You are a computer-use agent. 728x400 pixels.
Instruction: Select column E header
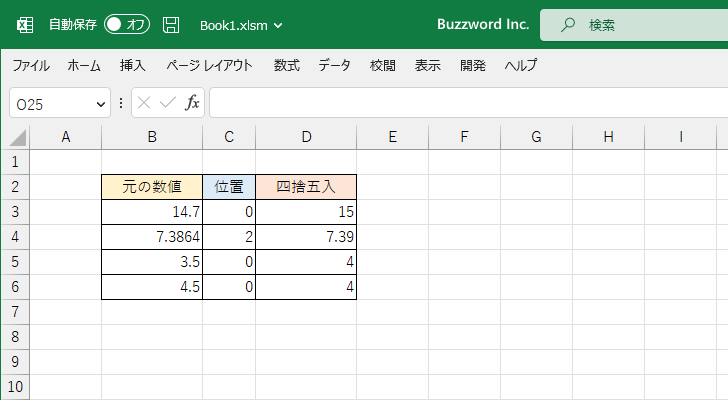click(x=392, y=137)
